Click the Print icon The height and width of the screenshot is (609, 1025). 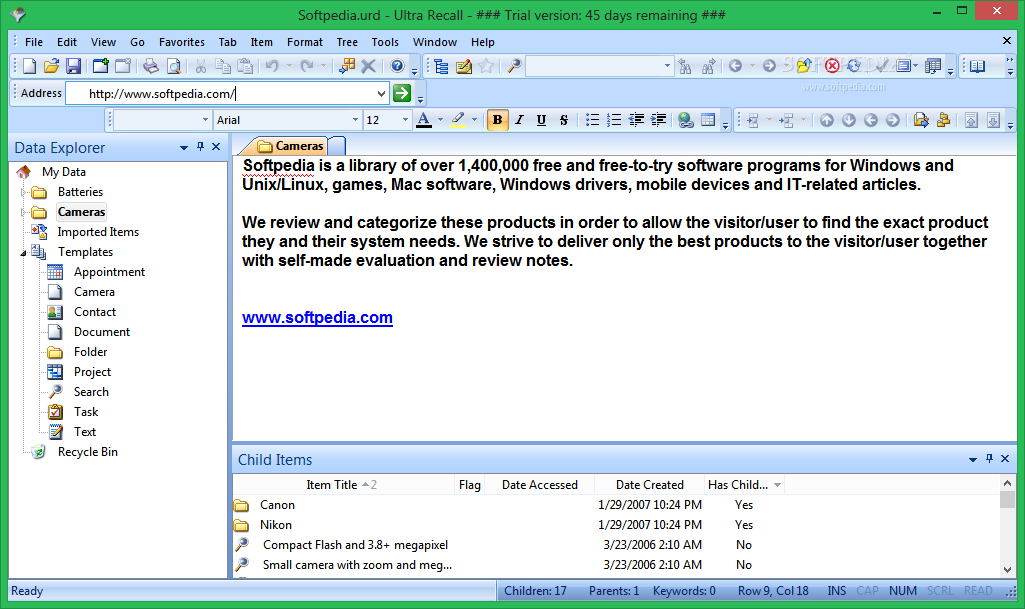[x=151, y=66]
